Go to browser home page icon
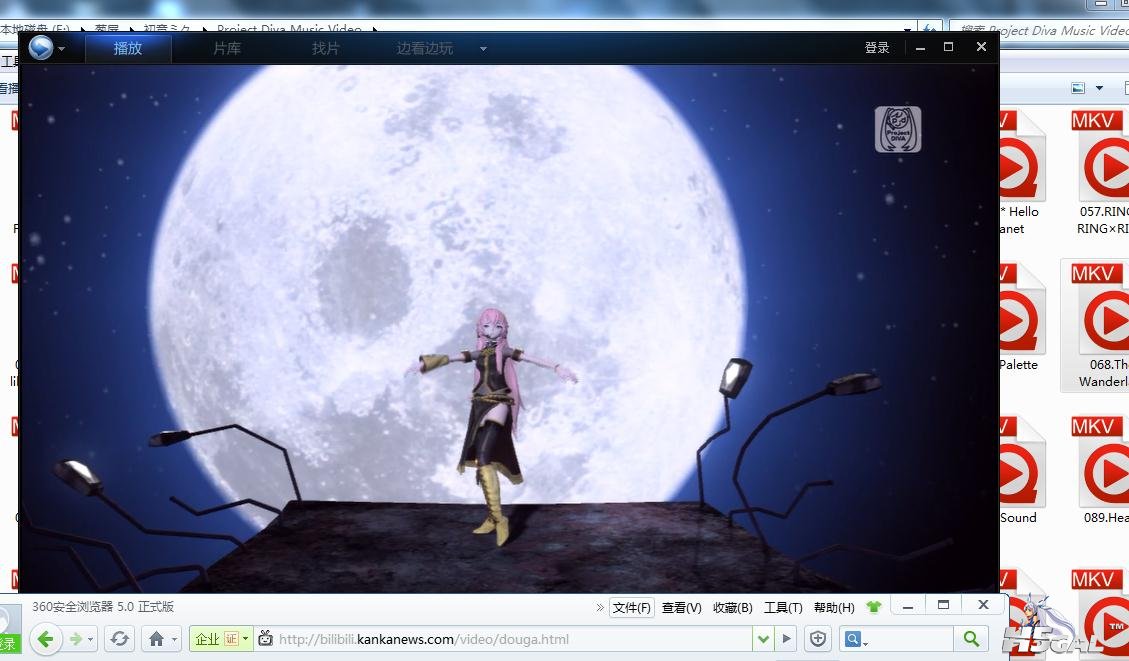The width and height of the screenshot is (1129, 661). click(156, 639)
